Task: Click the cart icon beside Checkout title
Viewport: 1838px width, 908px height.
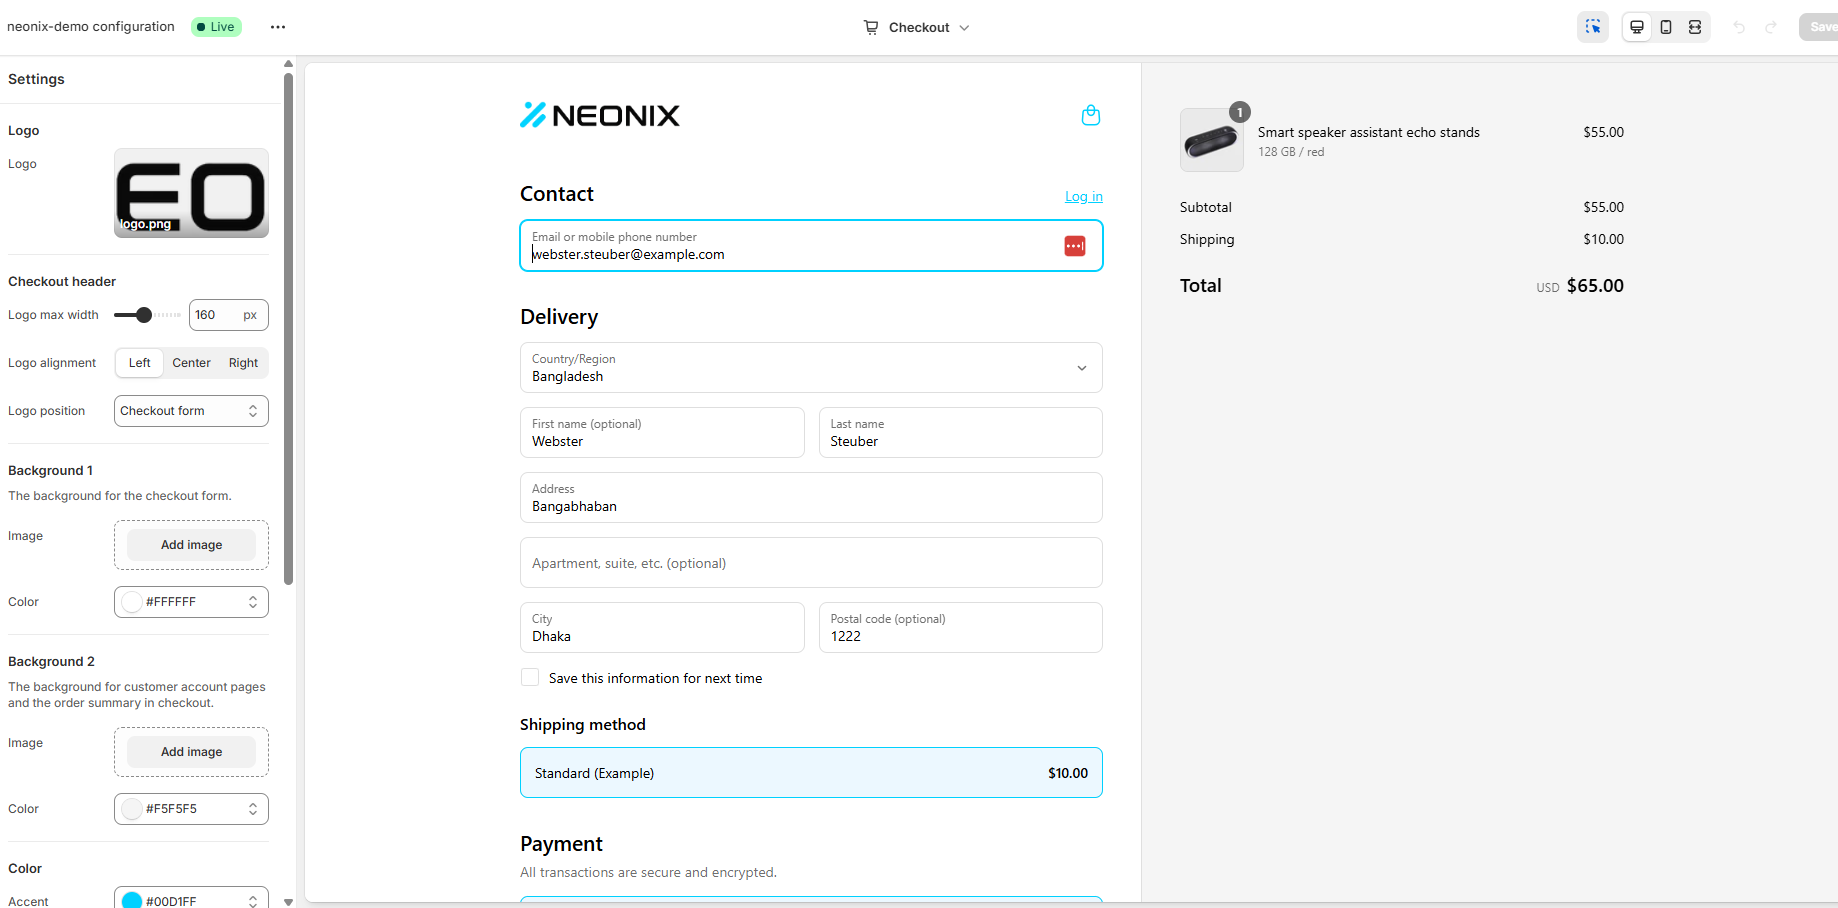Action: point(871,27)
